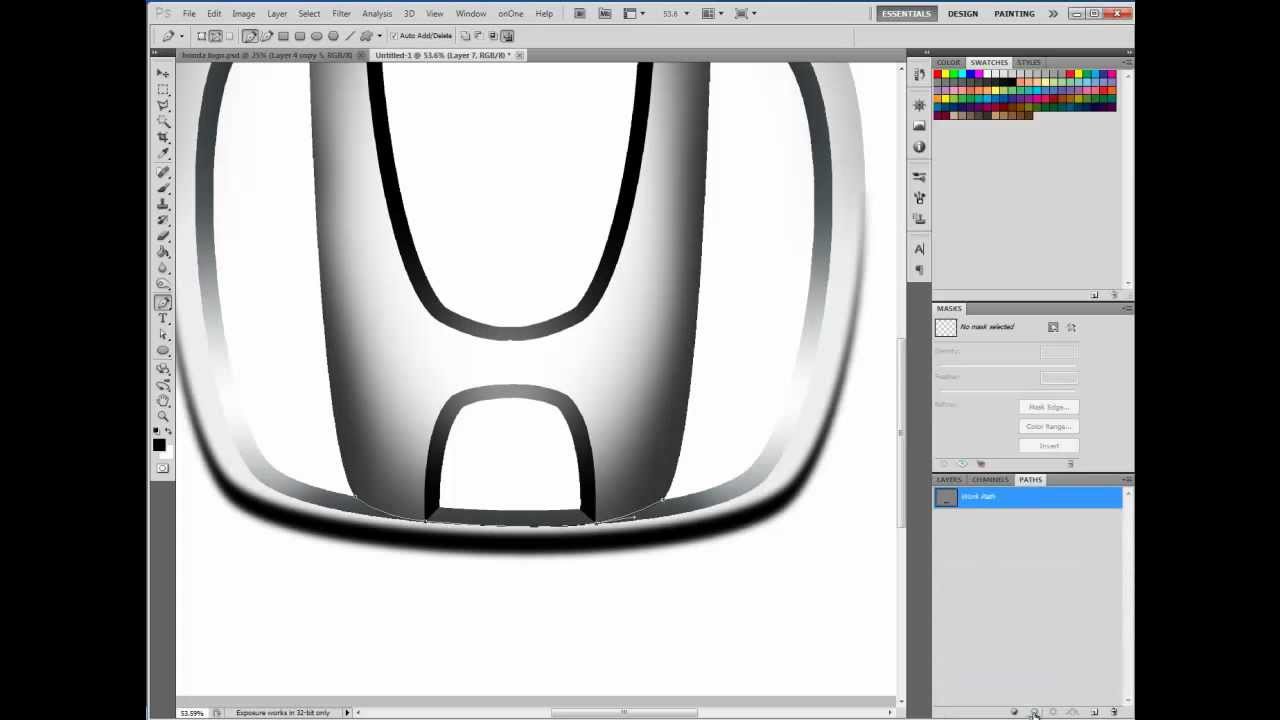The width and height of the screenshot is (1280, 720).
Task: Open View Extras dropdown
Action: coord(635,14)
